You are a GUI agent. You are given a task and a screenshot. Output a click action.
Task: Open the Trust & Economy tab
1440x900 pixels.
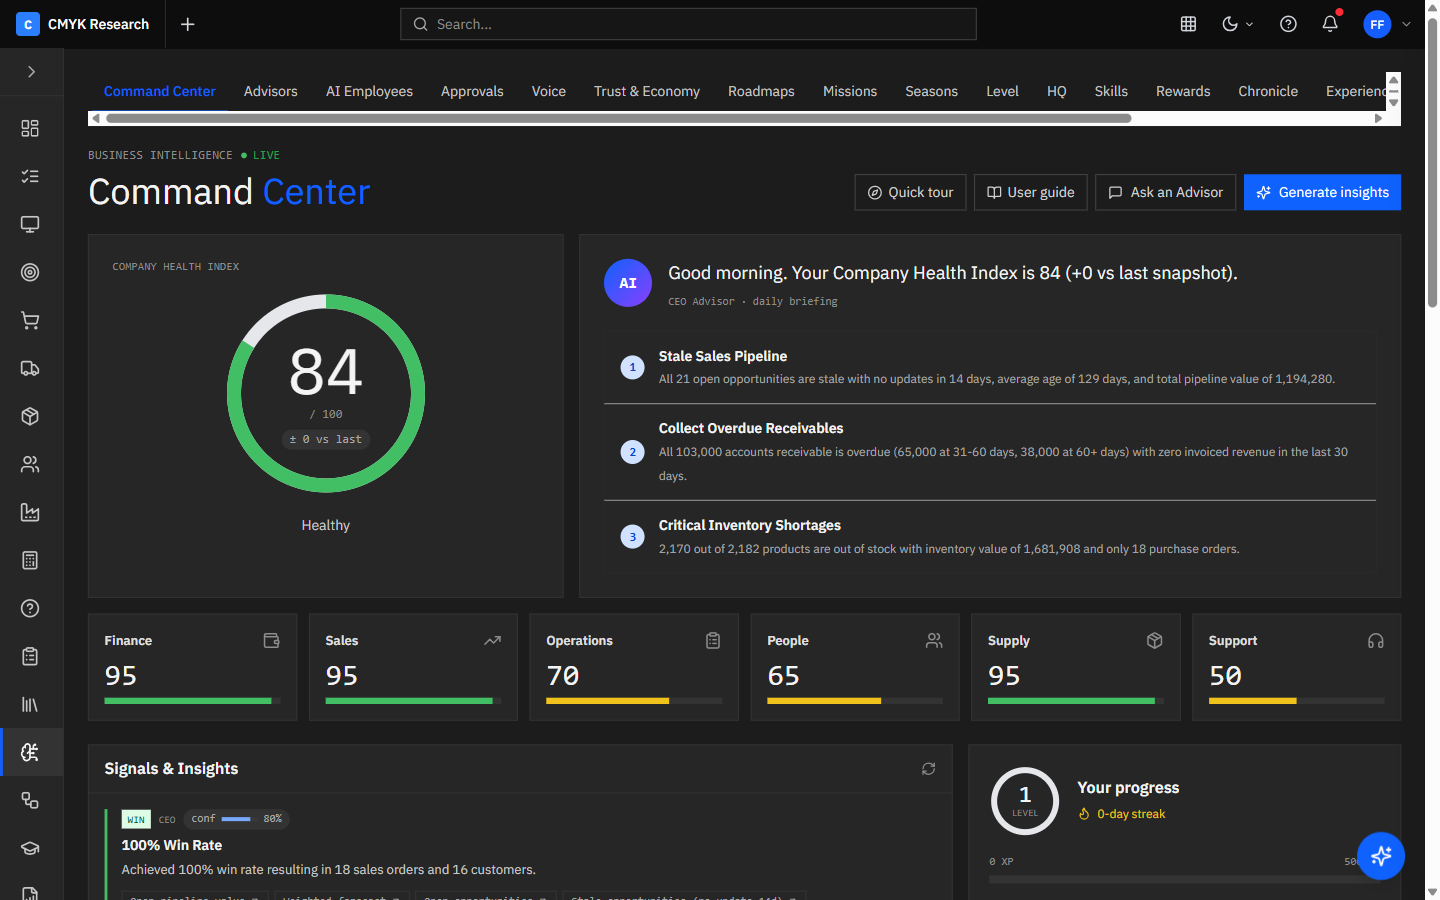[646, 91]
